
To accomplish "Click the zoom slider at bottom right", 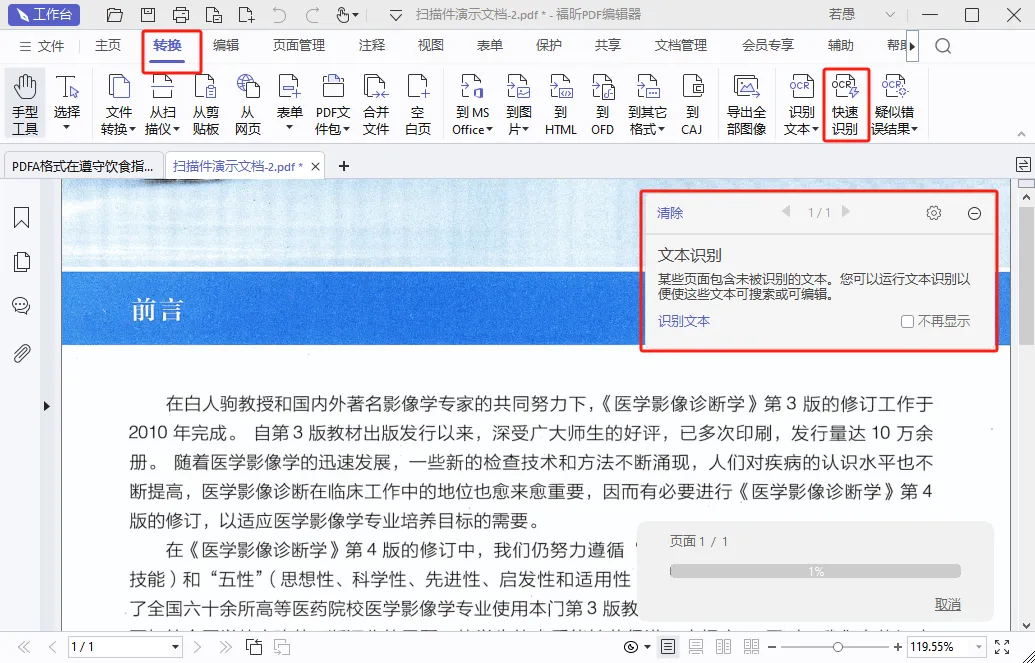I will 840,648.
